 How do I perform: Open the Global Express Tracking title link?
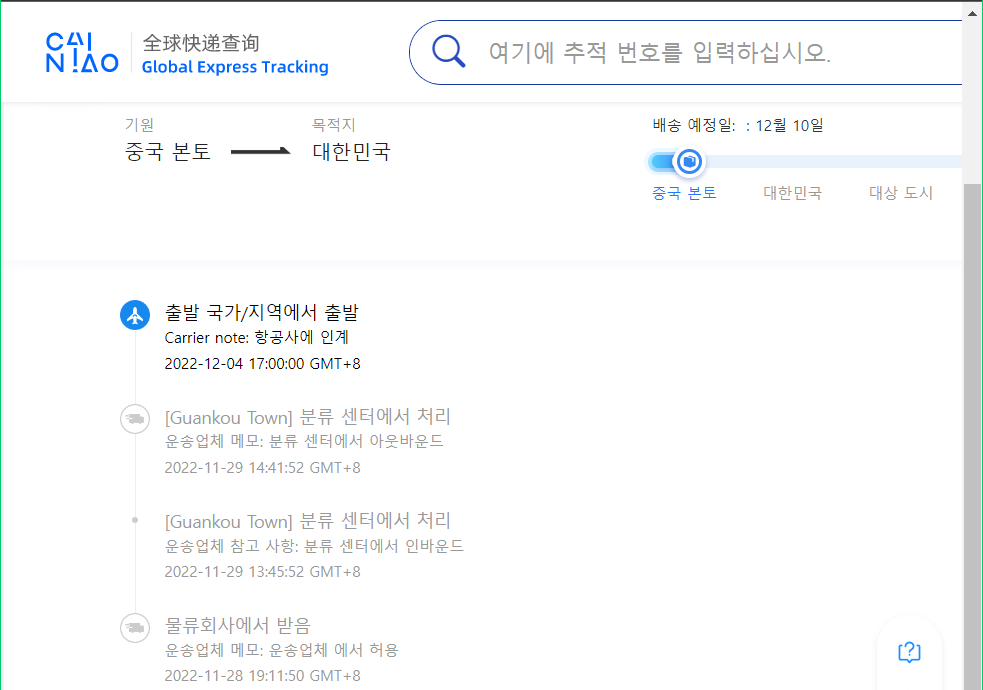[235, 67]
